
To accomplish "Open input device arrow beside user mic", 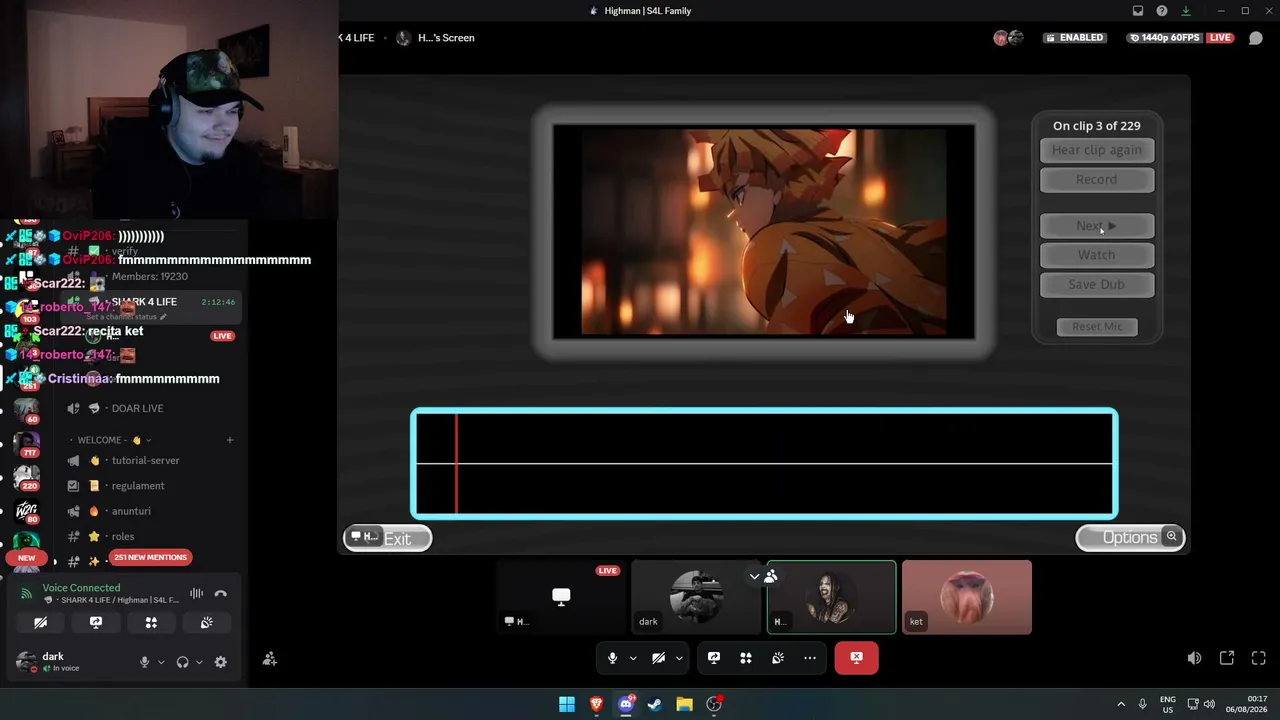I will pyautogui.click(x=161, y=662).
